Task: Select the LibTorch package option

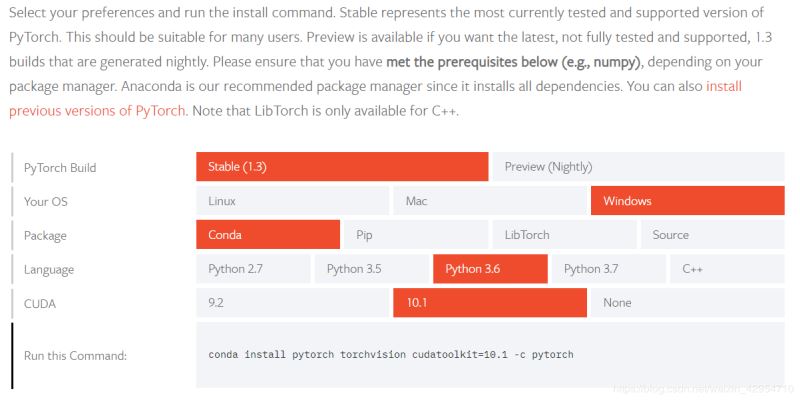Action: pos(563,235)
